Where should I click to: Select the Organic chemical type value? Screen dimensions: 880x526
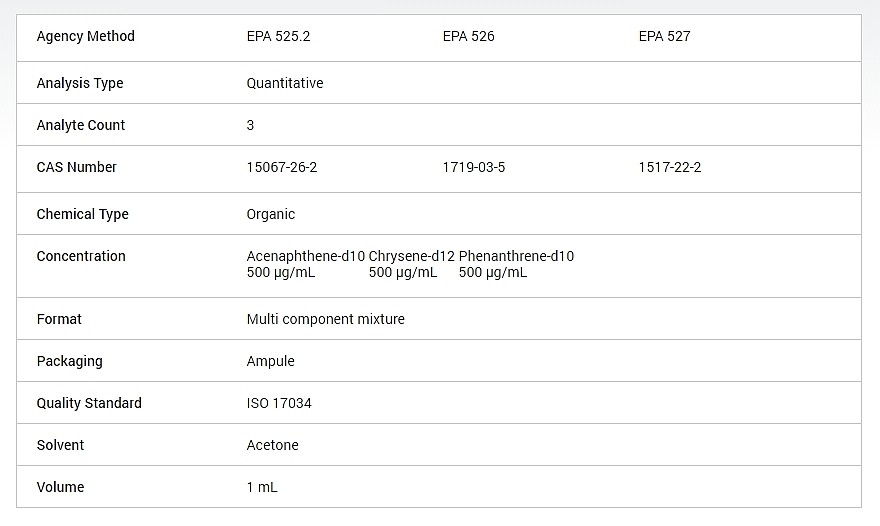[x=271, y=215]
